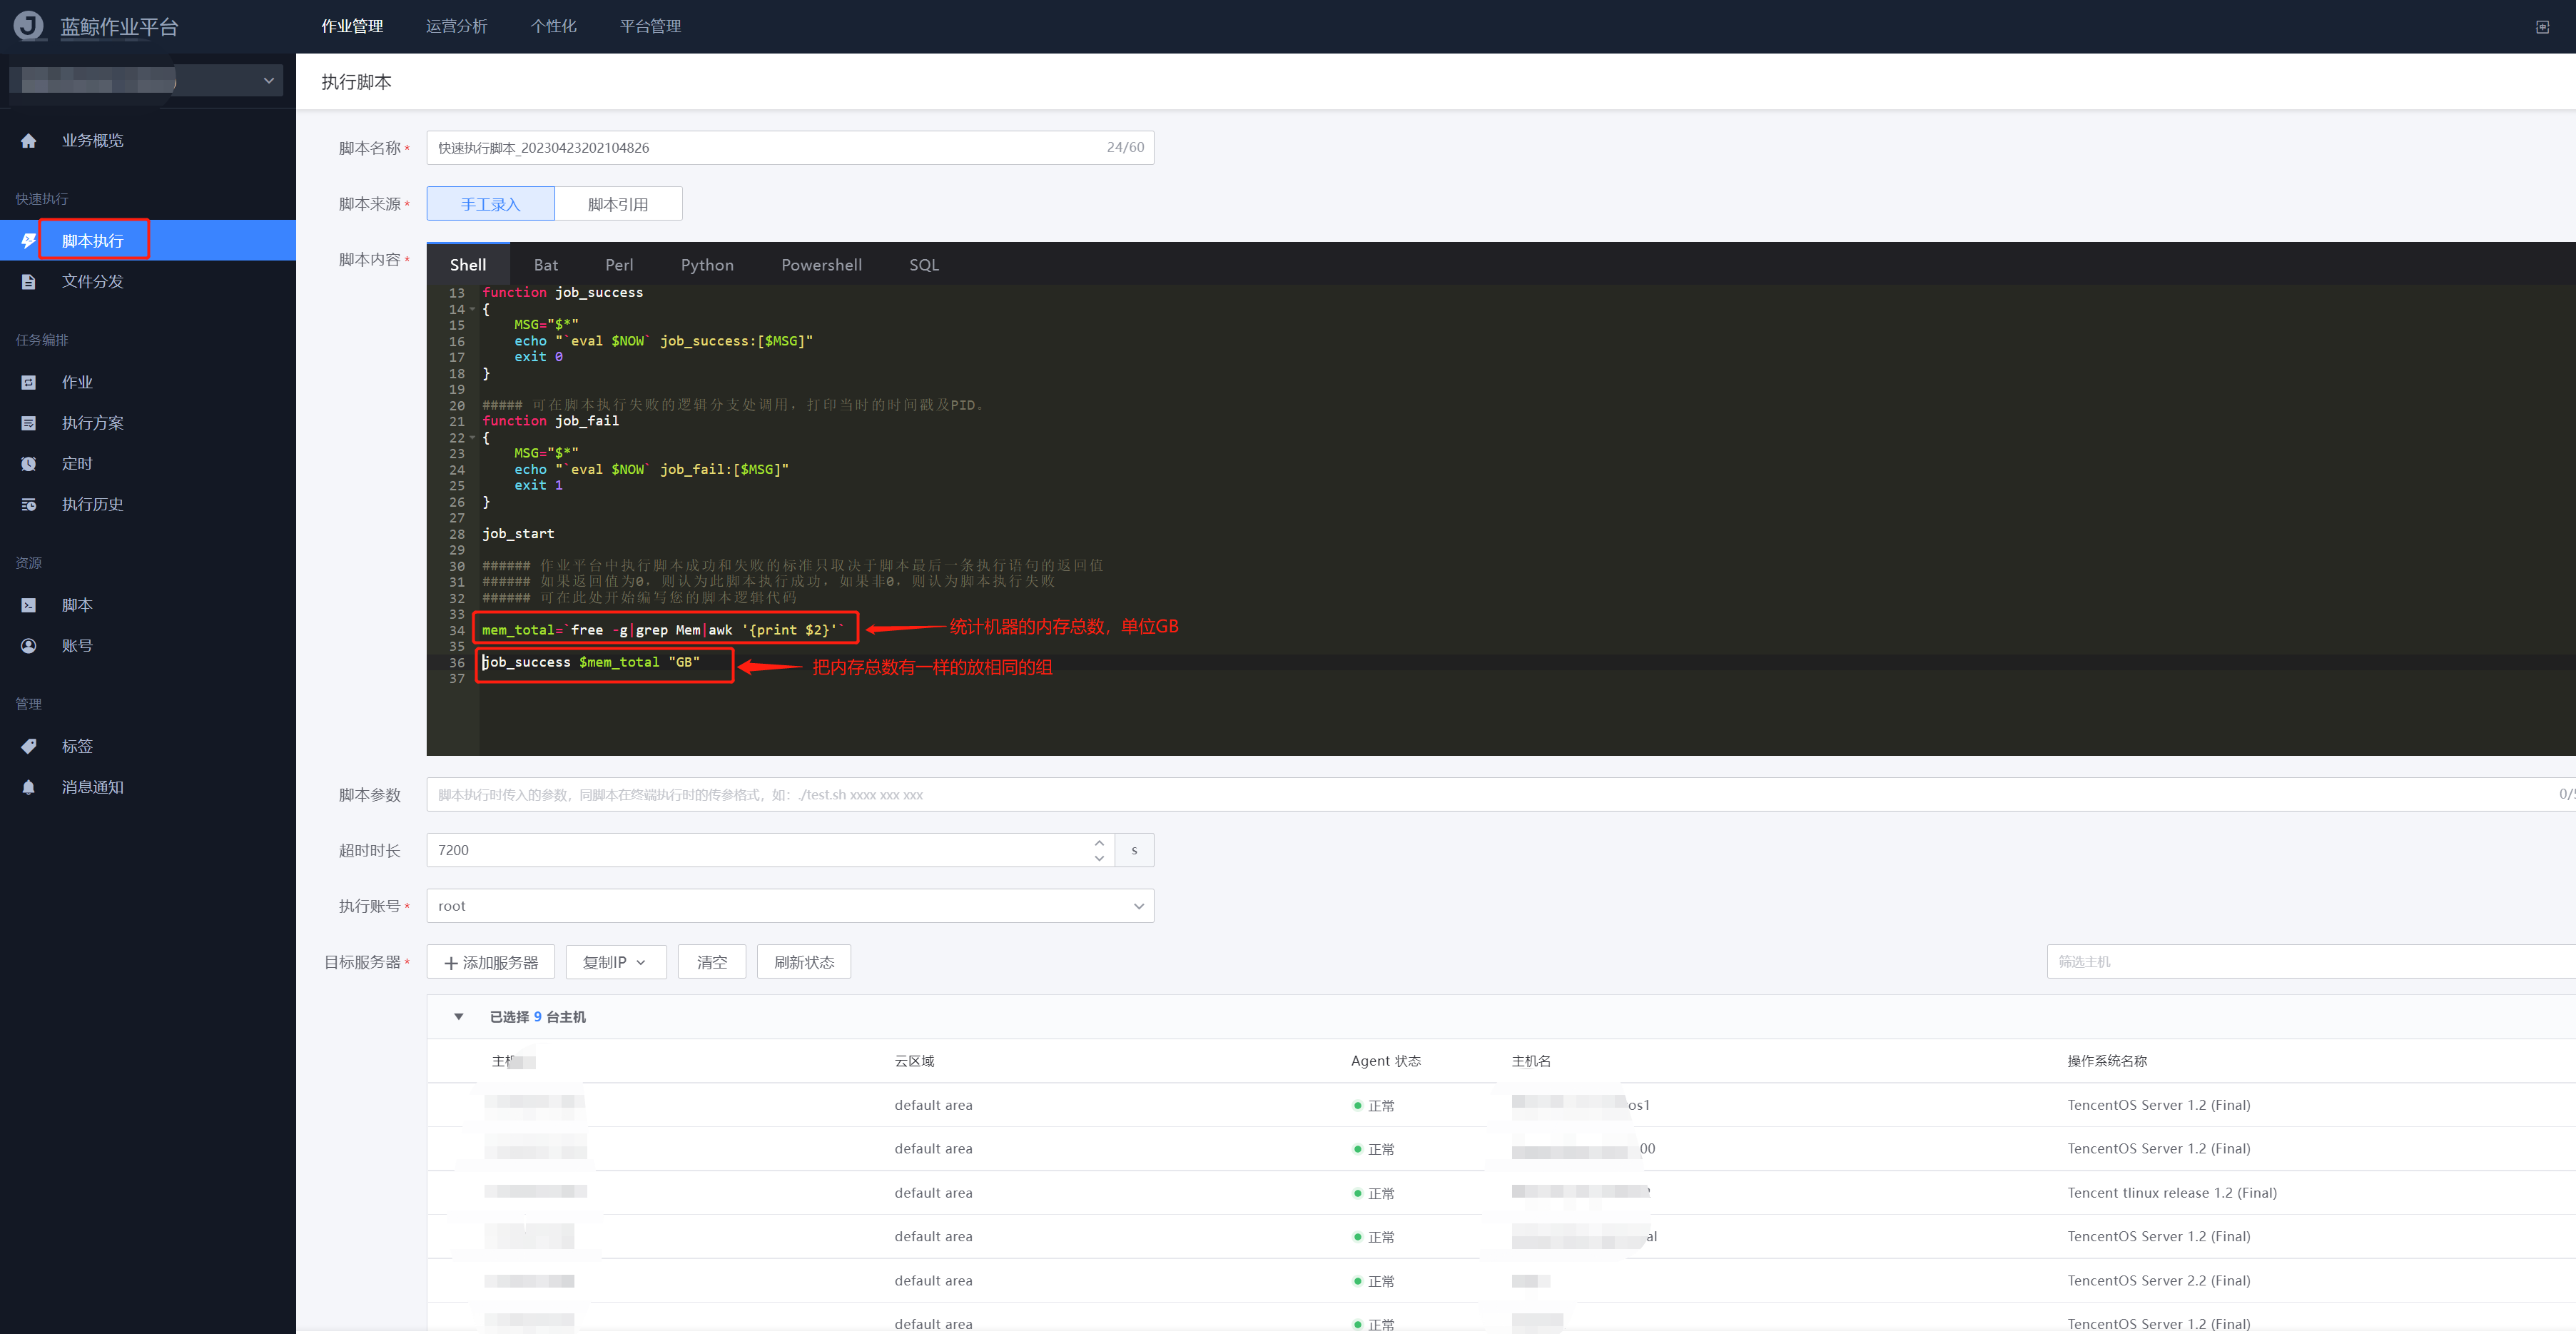2576x1334 pixels.
Task: Go to 执行方案 in sidebar
Action: 93,424
